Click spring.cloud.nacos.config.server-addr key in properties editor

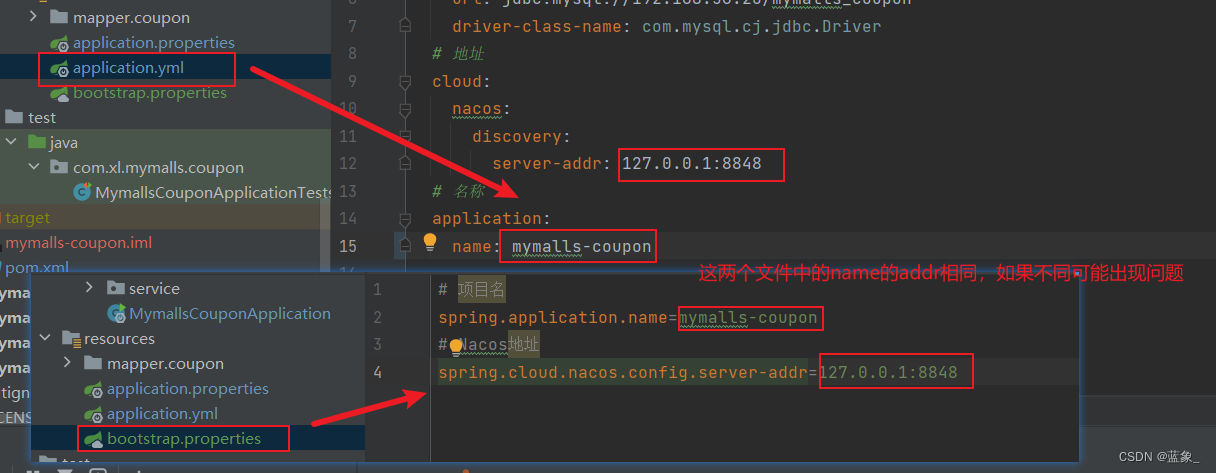tap(623, 373)
